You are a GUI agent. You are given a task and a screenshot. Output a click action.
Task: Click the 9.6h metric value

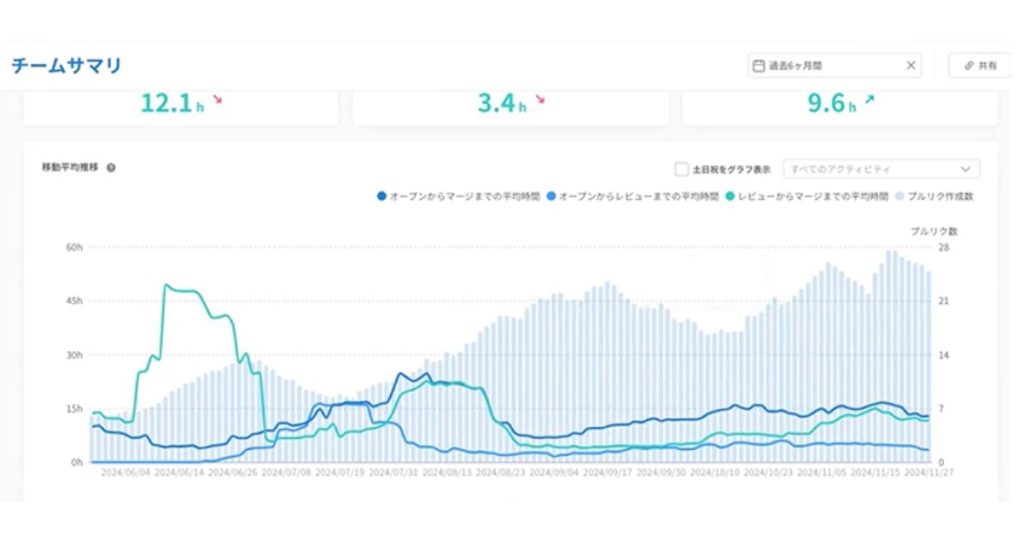(x=831, y=103)
